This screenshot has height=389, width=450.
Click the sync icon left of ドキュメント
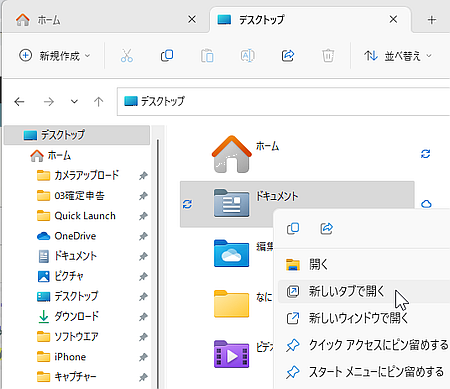tap(187, 204)
